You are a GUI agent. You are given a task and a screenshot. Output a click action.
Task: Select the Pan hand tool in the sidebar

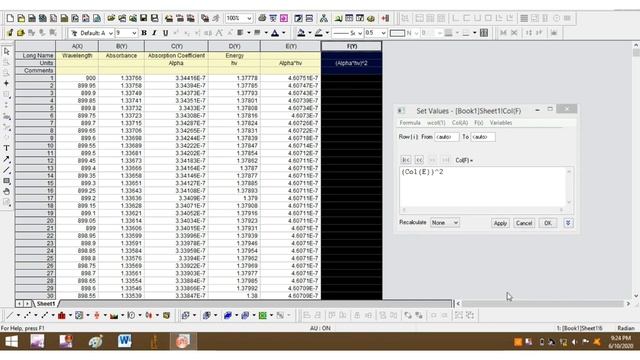pyautogui.click(x=7, y=191)
